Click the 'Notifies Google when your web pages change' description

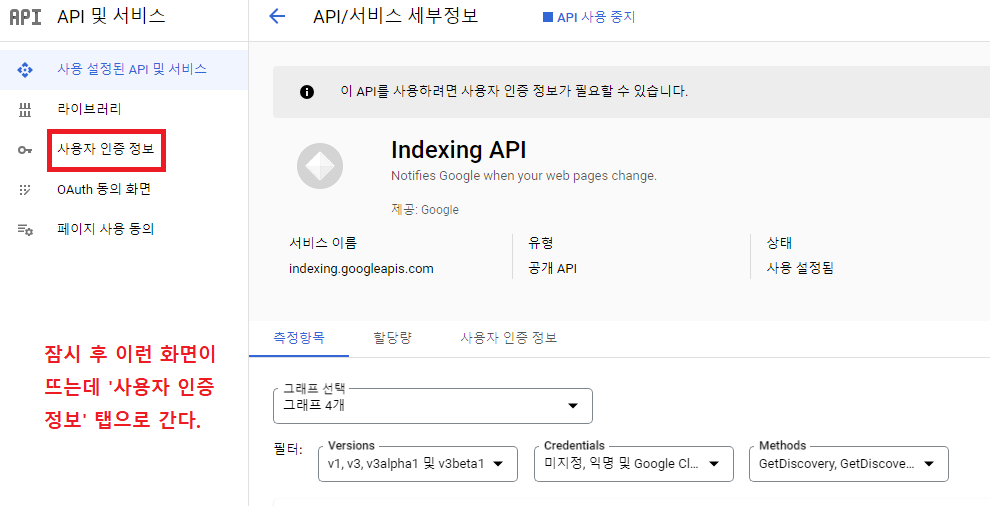pyautogui.click(x=523, y=176)
